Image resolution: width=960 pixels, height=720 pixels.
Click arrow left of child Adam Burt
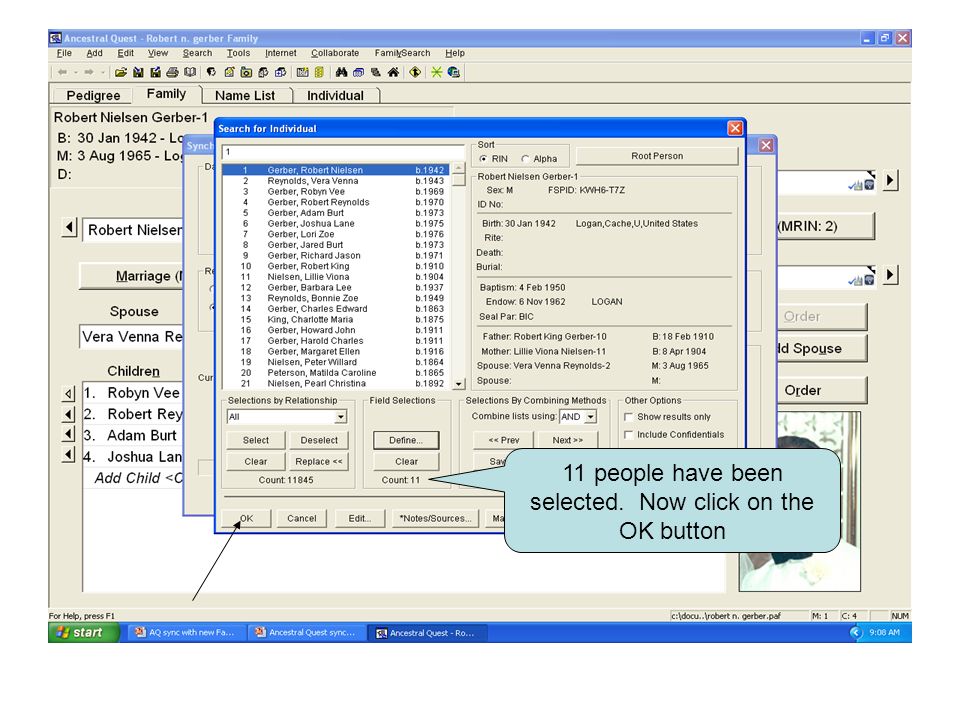[69, 435]
